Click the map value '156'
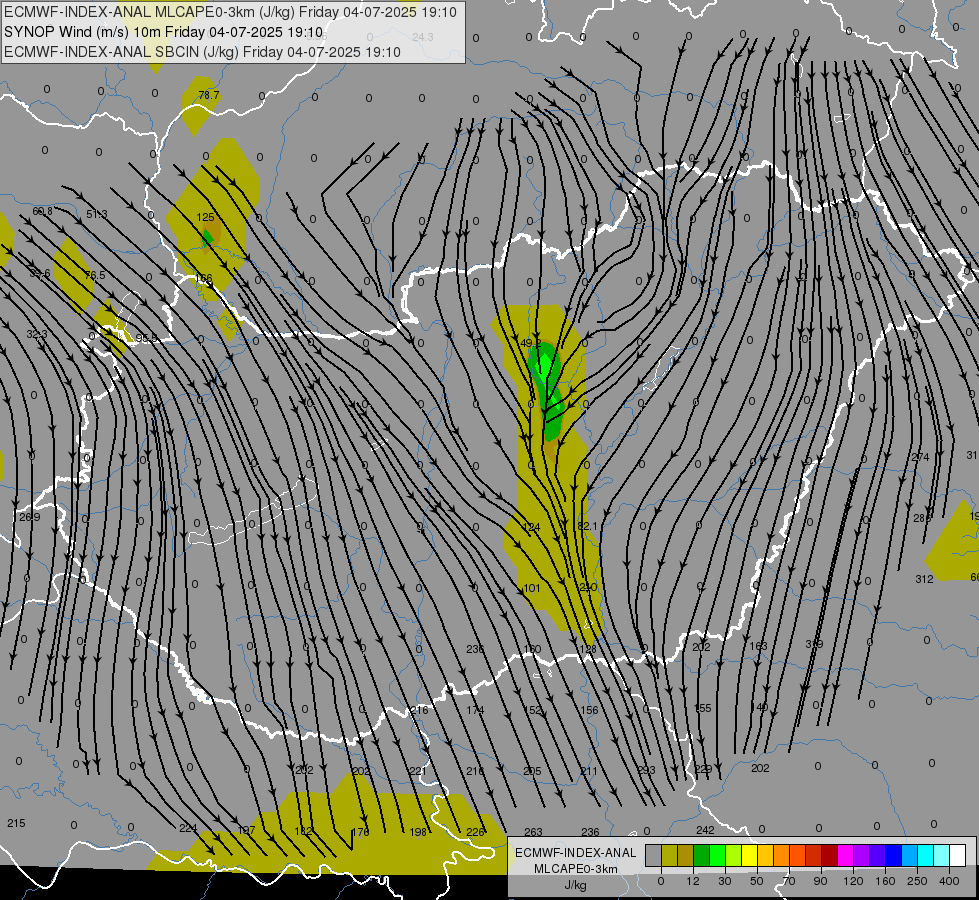This screenshot has width=979, height=900. click(589, 710)
